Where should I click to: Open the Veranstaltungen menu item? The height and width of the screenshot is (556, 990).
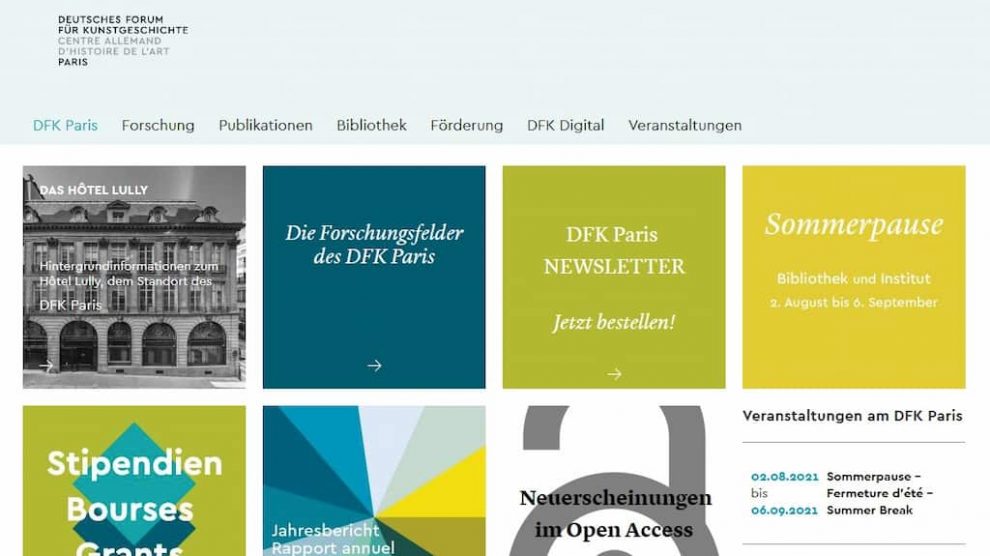pyautogui.click(x=685, y=126)
